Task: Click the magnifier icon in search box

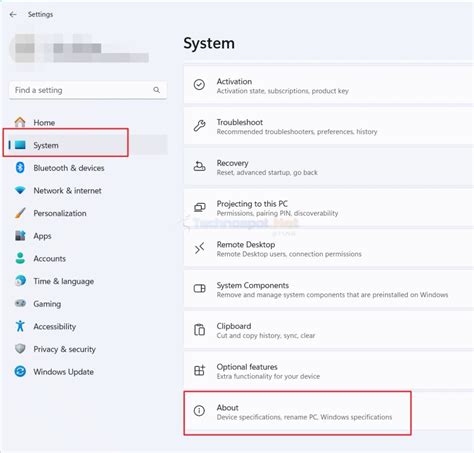Action: [x=156, y=90]
